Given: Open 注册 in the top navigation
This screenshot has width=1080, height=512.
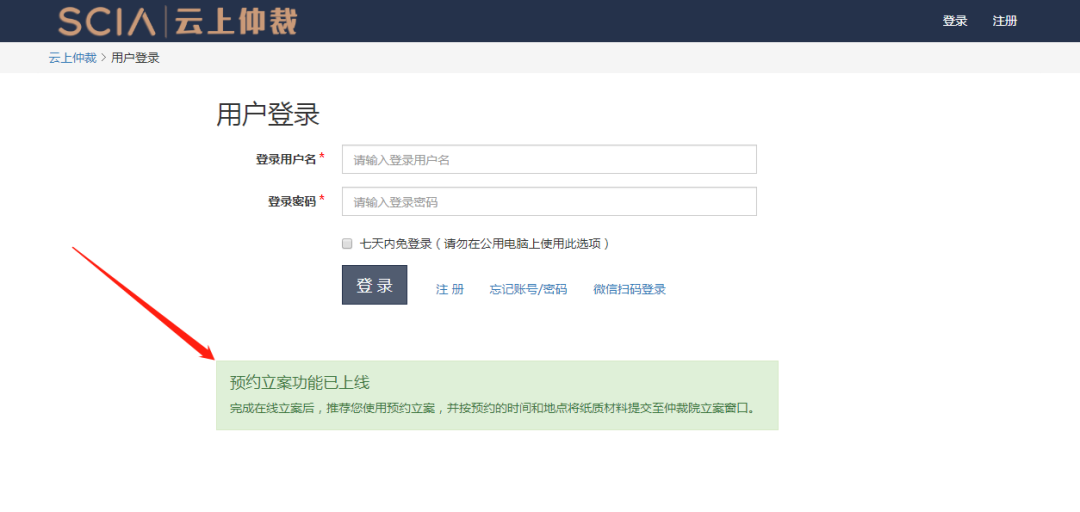Looking at the screenshot, I should click(1004, 21).
